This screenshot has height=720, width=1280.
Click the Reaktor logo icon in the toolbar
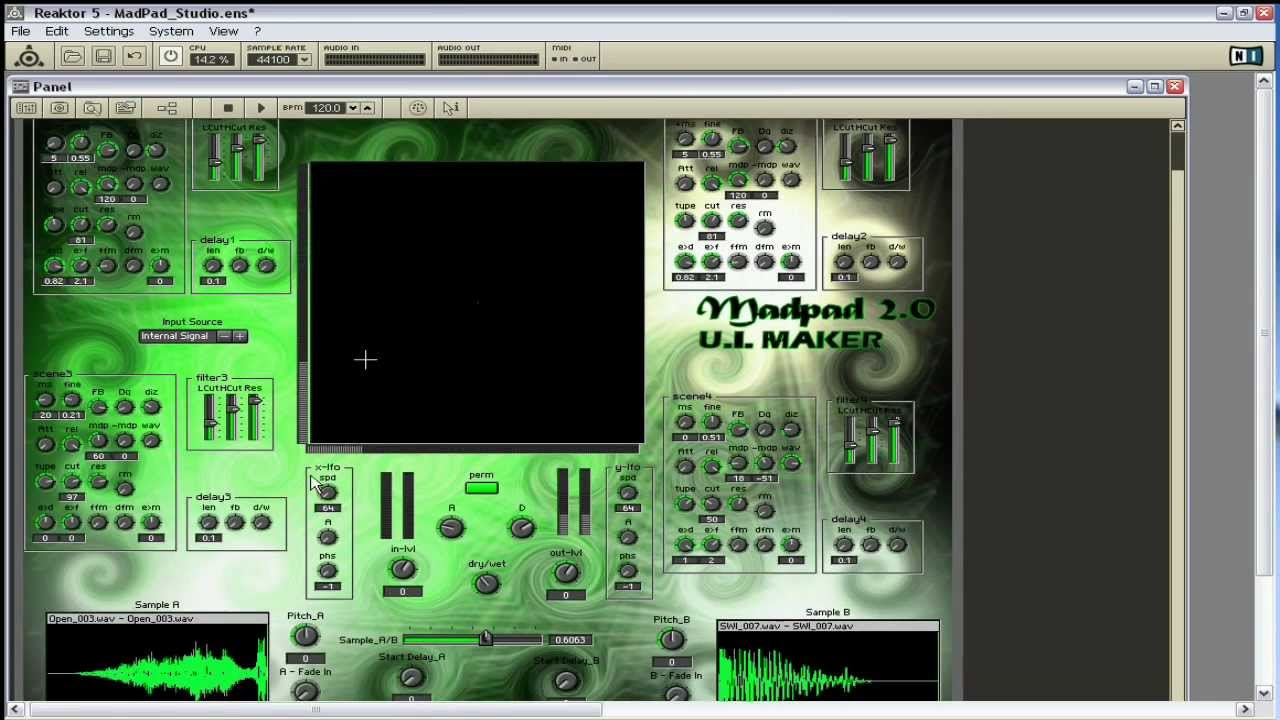[x=28, y=57]
